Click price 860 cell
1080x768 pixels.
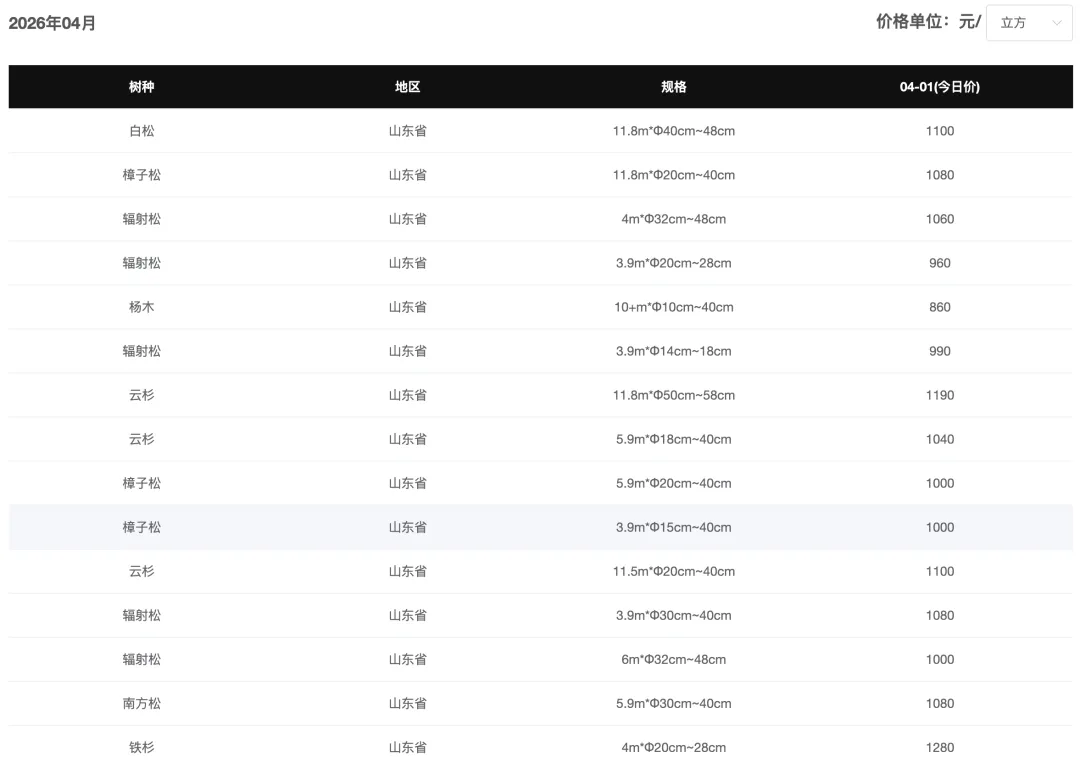tap(939, 307)
